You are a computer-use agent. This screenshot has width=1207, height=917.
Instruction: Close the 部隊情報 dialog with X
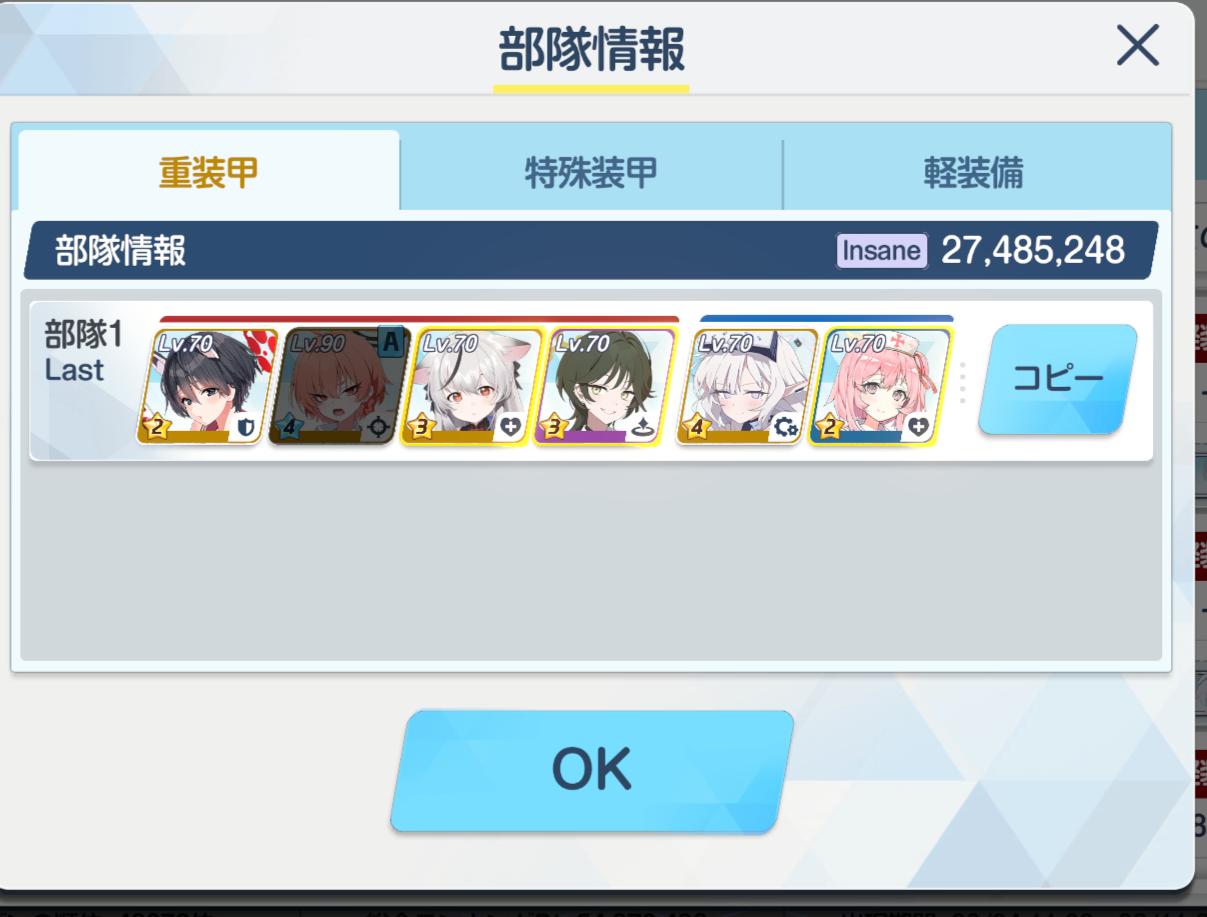click(1137, 46)
